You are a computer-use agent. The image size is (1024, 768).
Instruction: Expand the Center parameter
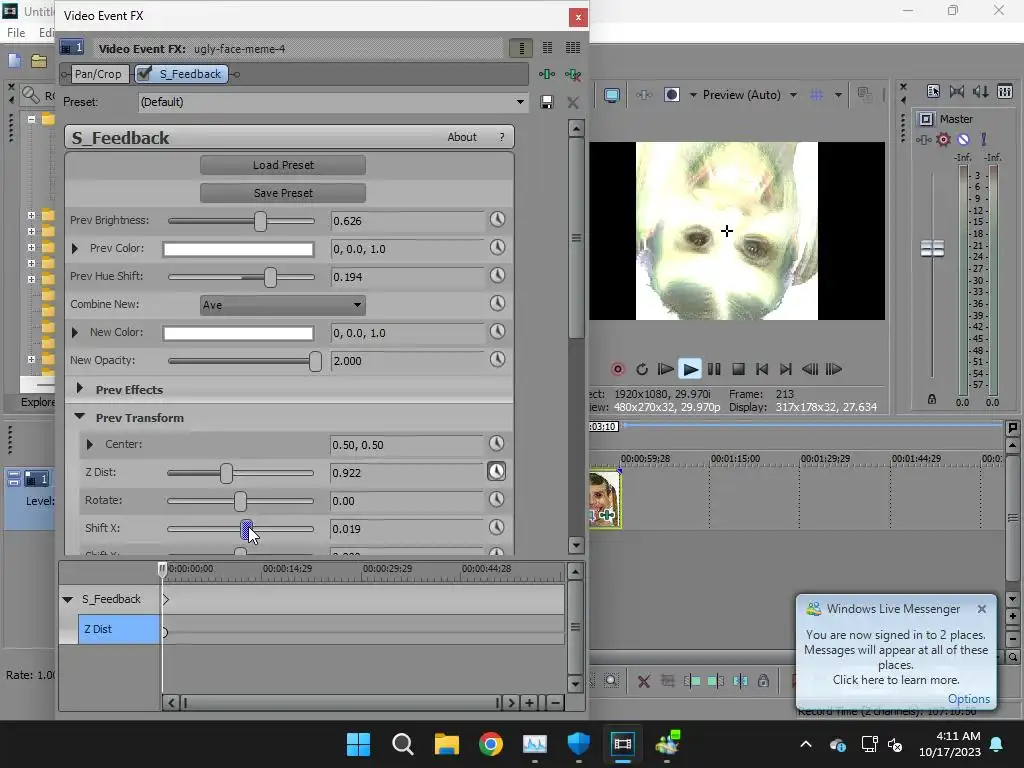pyautogui.click(x=90, y=444)
